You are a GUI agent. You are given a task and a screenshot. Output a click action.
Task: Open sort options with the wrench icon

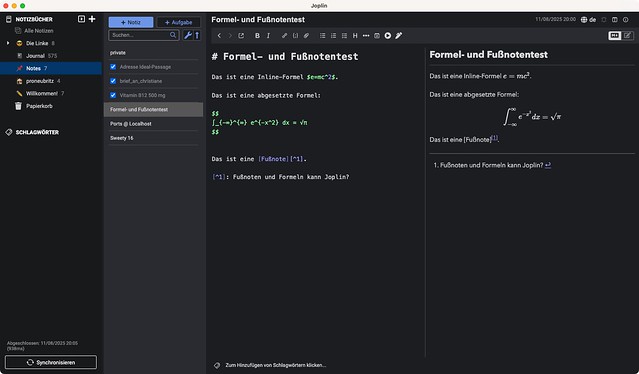[188, 35]
